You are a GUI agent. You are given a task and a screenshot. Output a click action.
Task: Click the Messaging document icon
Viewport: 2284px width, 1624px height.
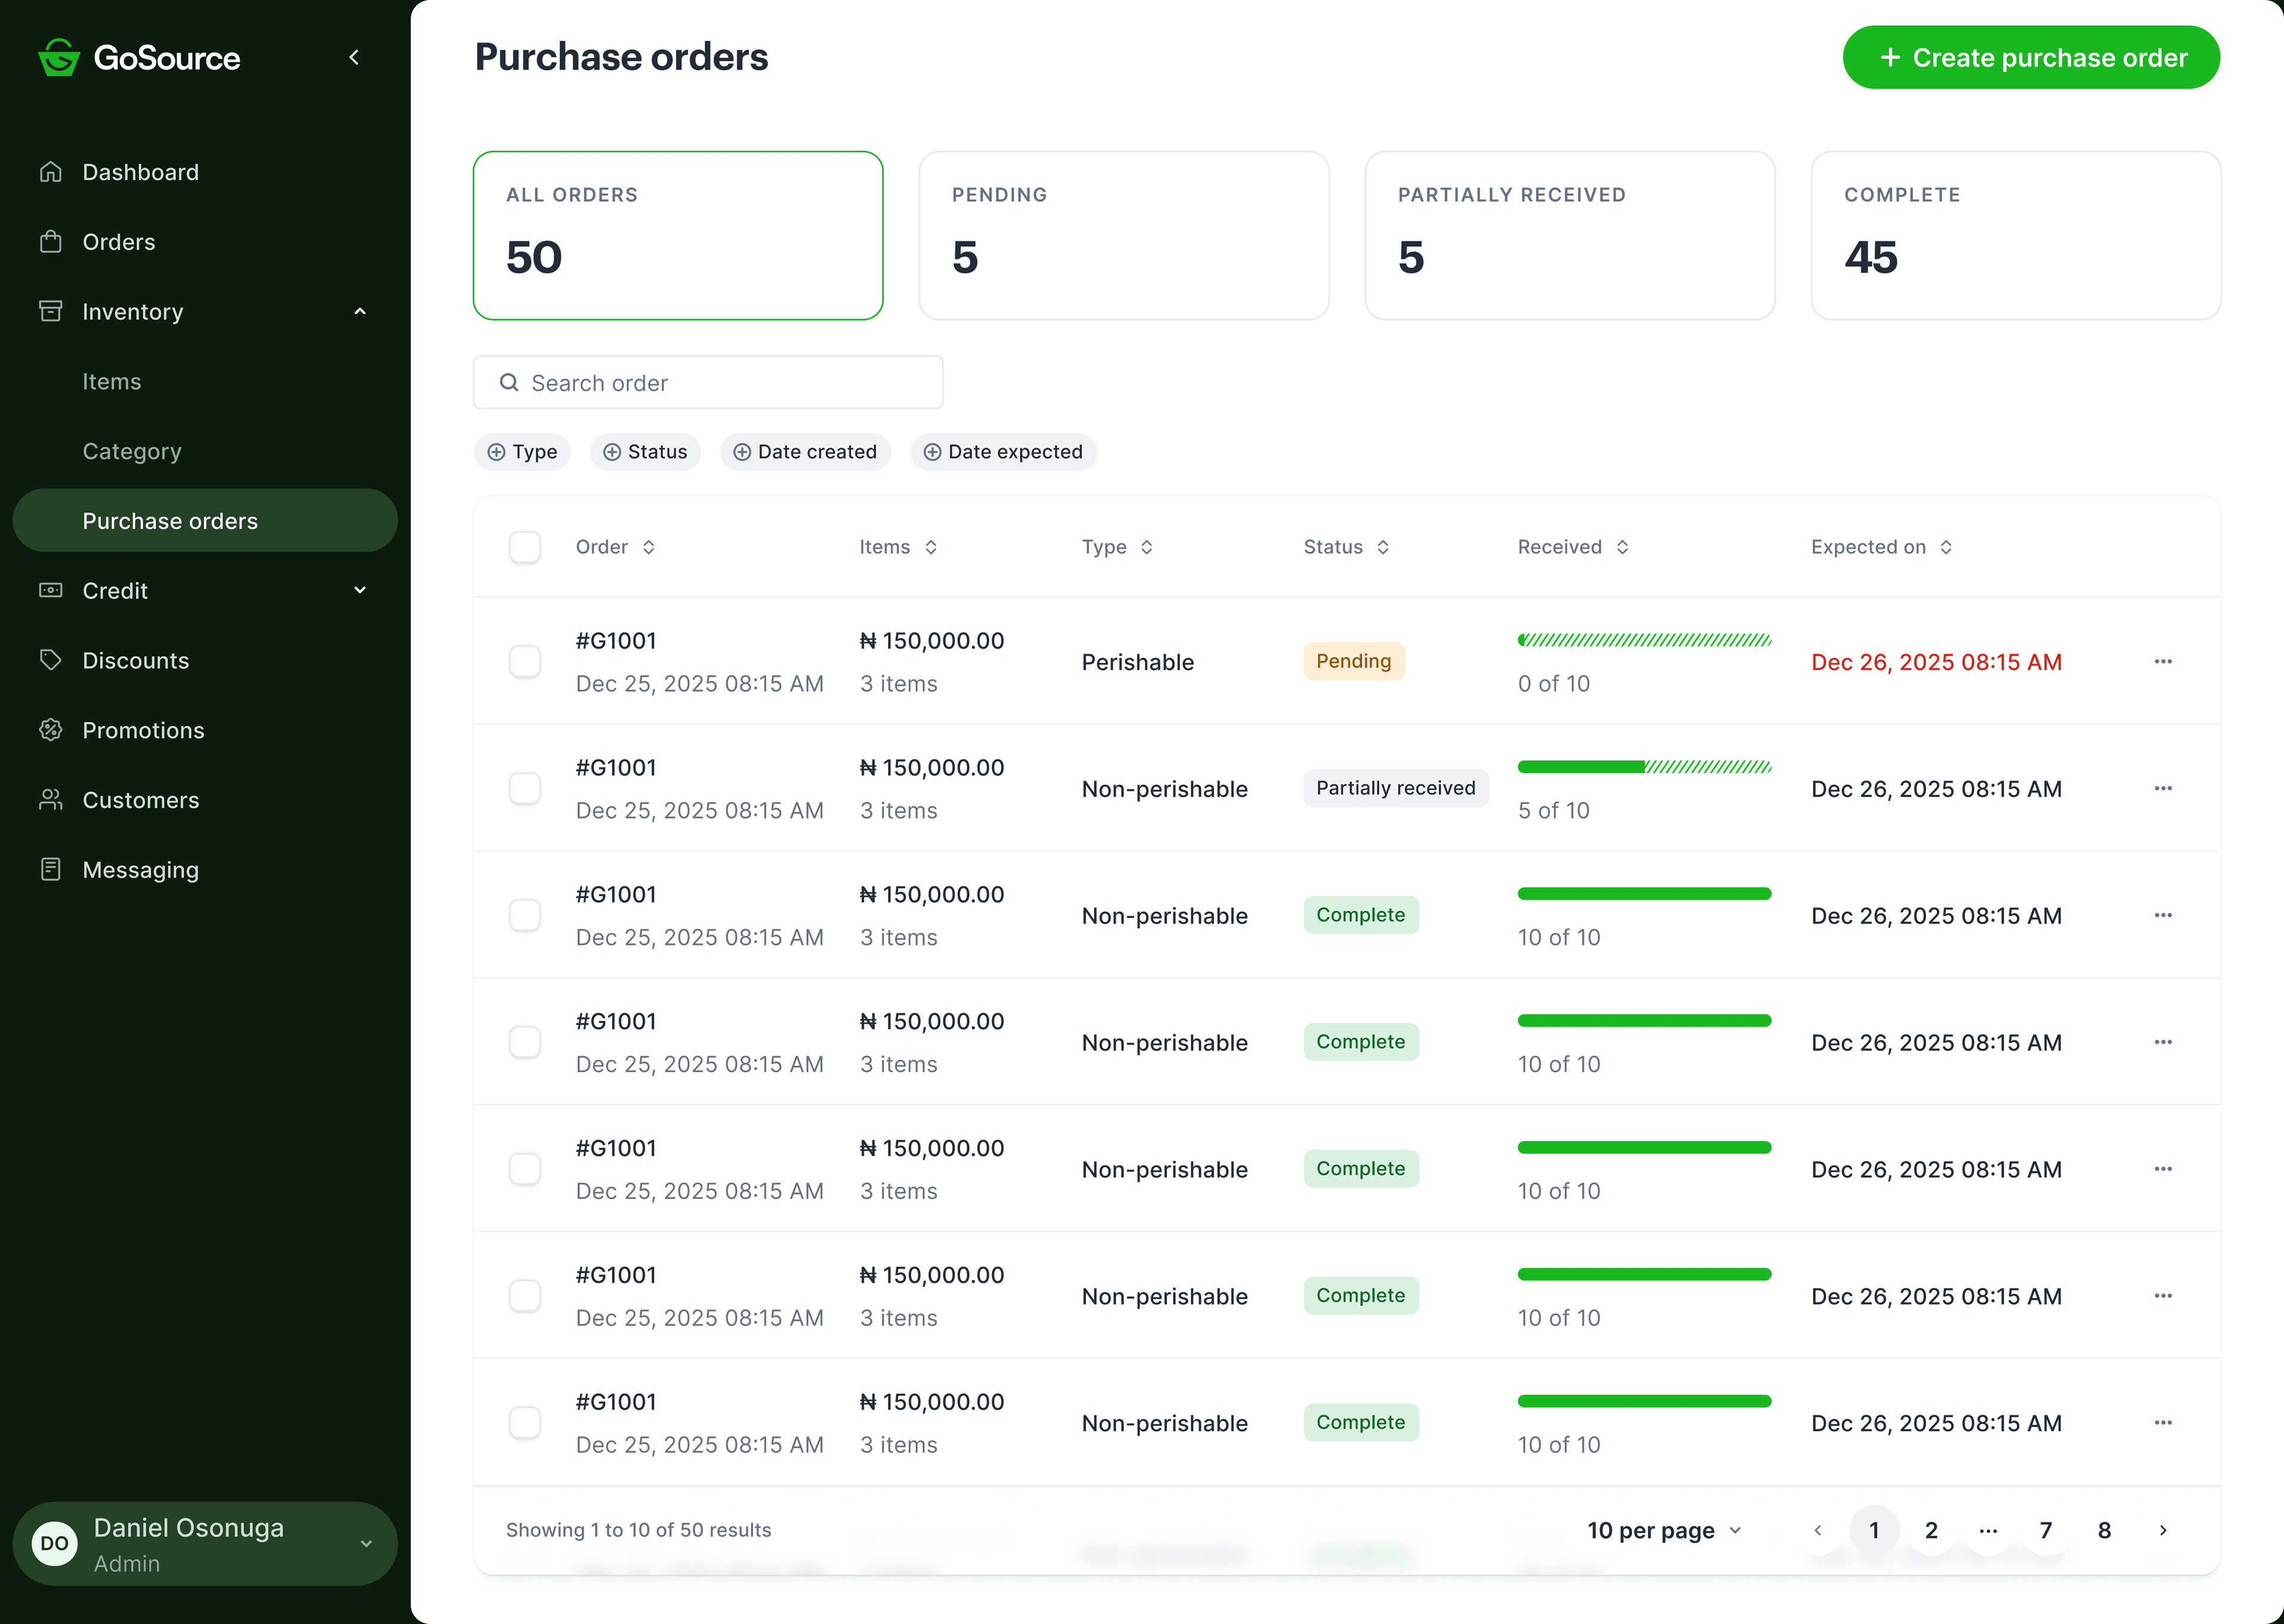(x=50, y=869)
